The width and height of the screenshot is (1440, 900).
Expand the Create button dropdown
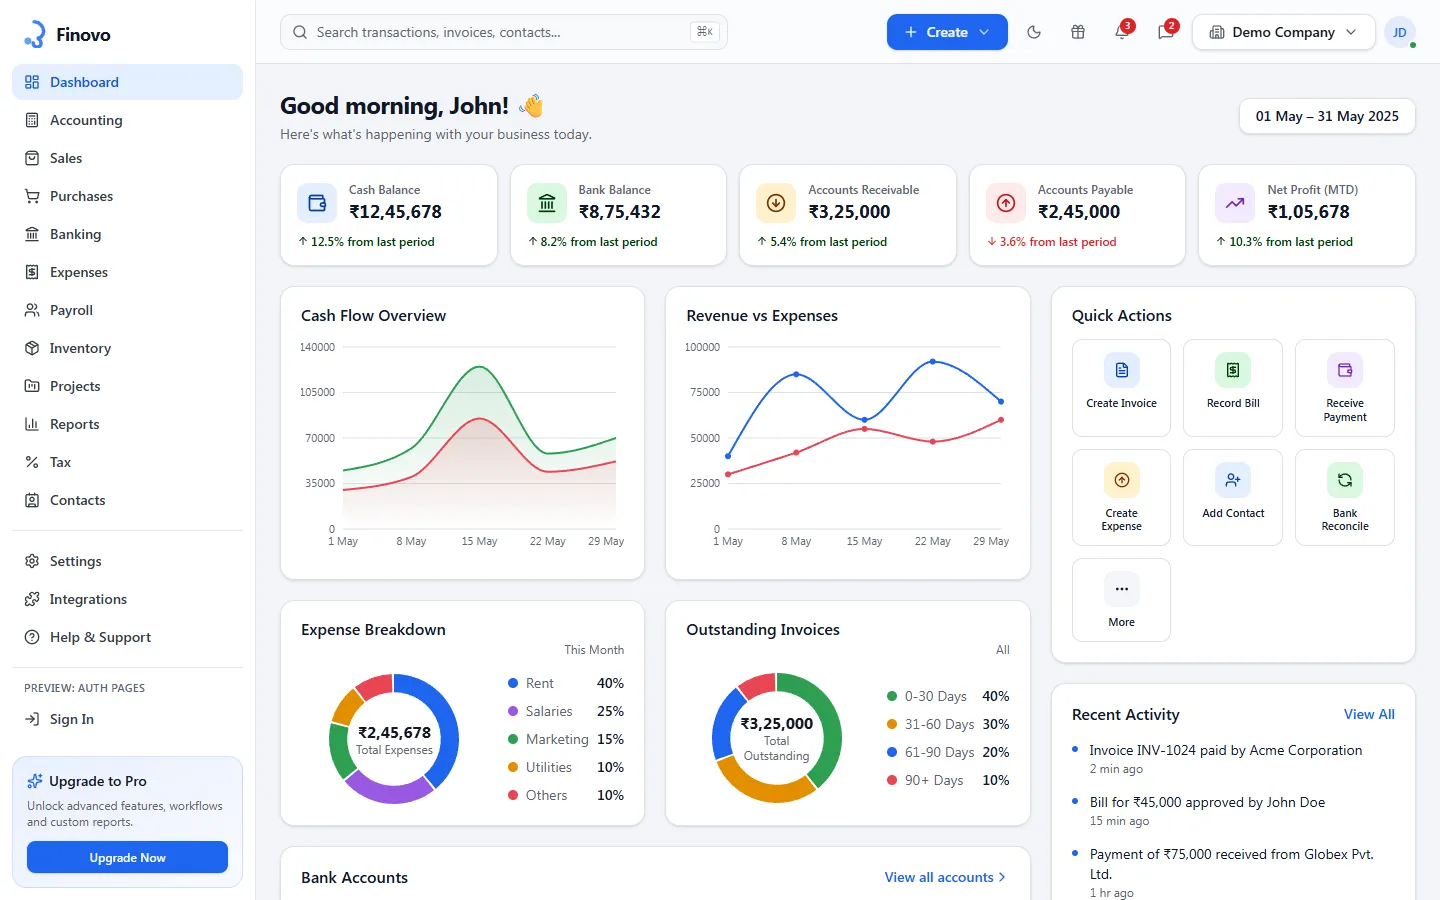click(x=947, y=32)
